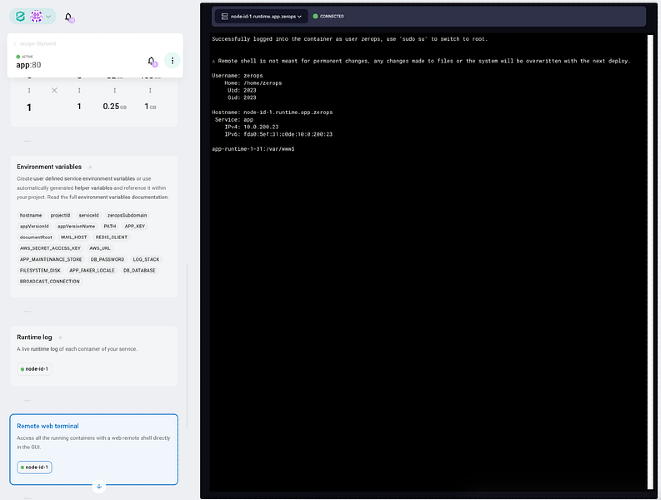Open the top notifications bell

69,17
